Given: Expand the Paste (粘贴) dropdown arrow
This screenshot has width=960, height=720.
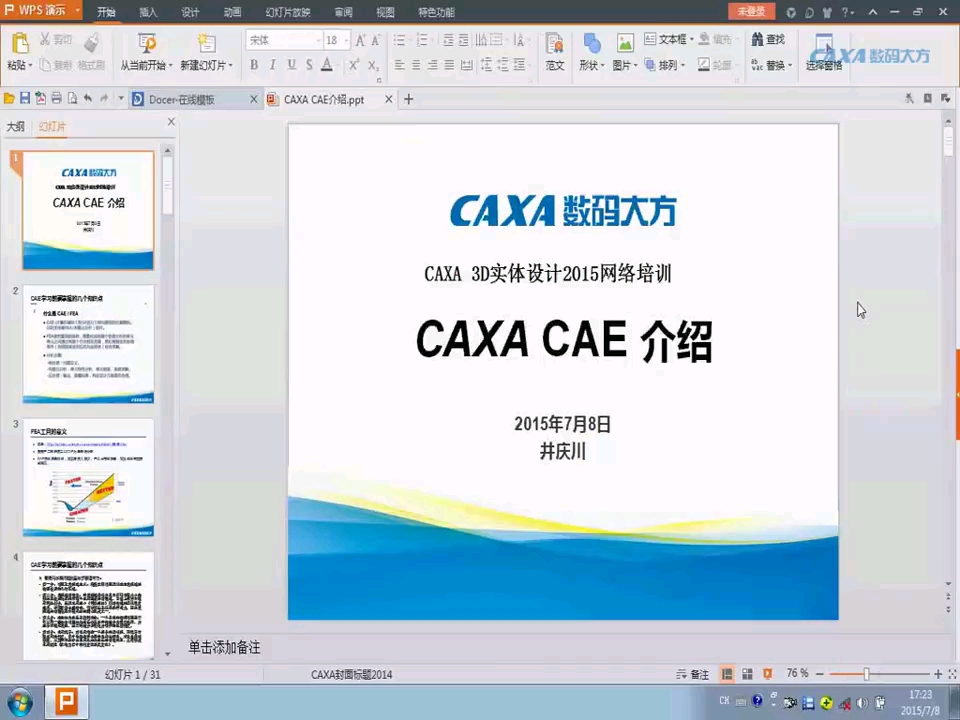Looking at the screenshot, I should pyautogui.click(x=30, y=65).
